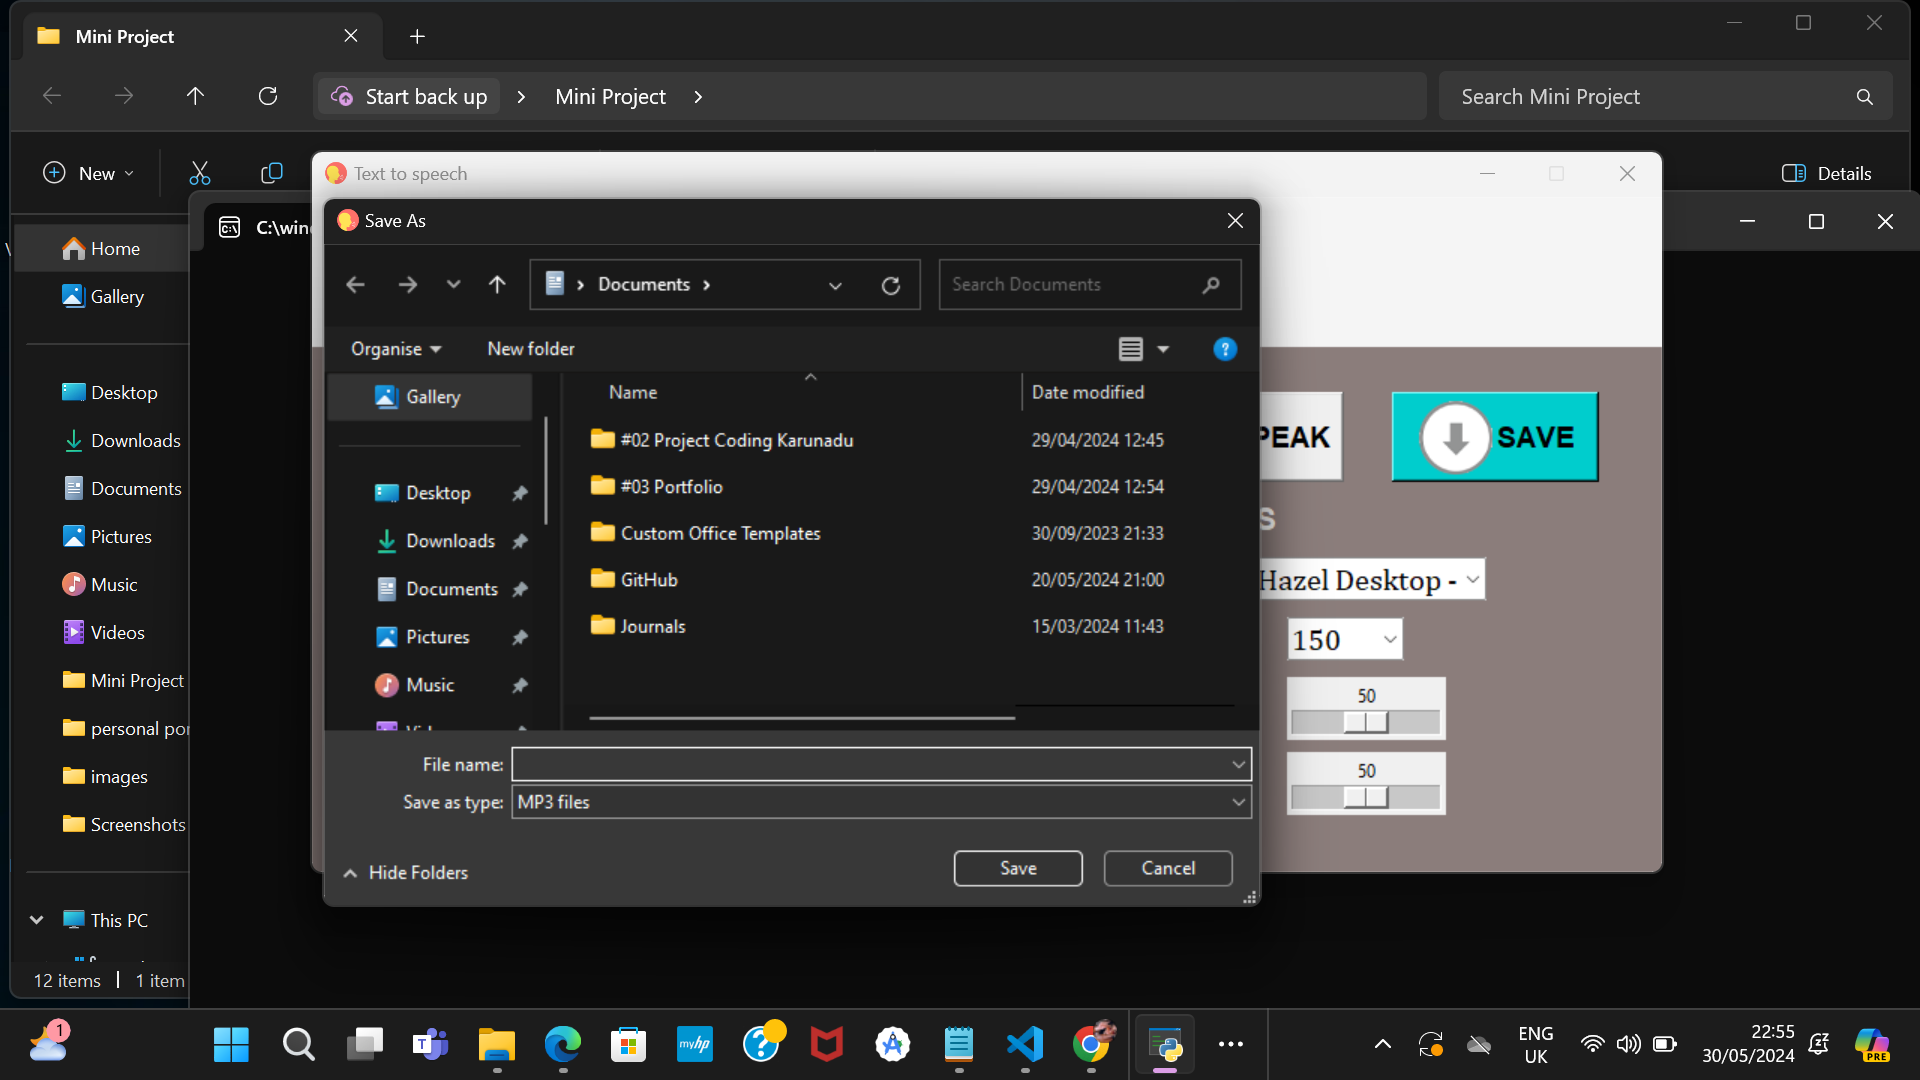Click the Save button in dialog
Screen dimensions: 1920x1080
click(x=1017, y=868)
